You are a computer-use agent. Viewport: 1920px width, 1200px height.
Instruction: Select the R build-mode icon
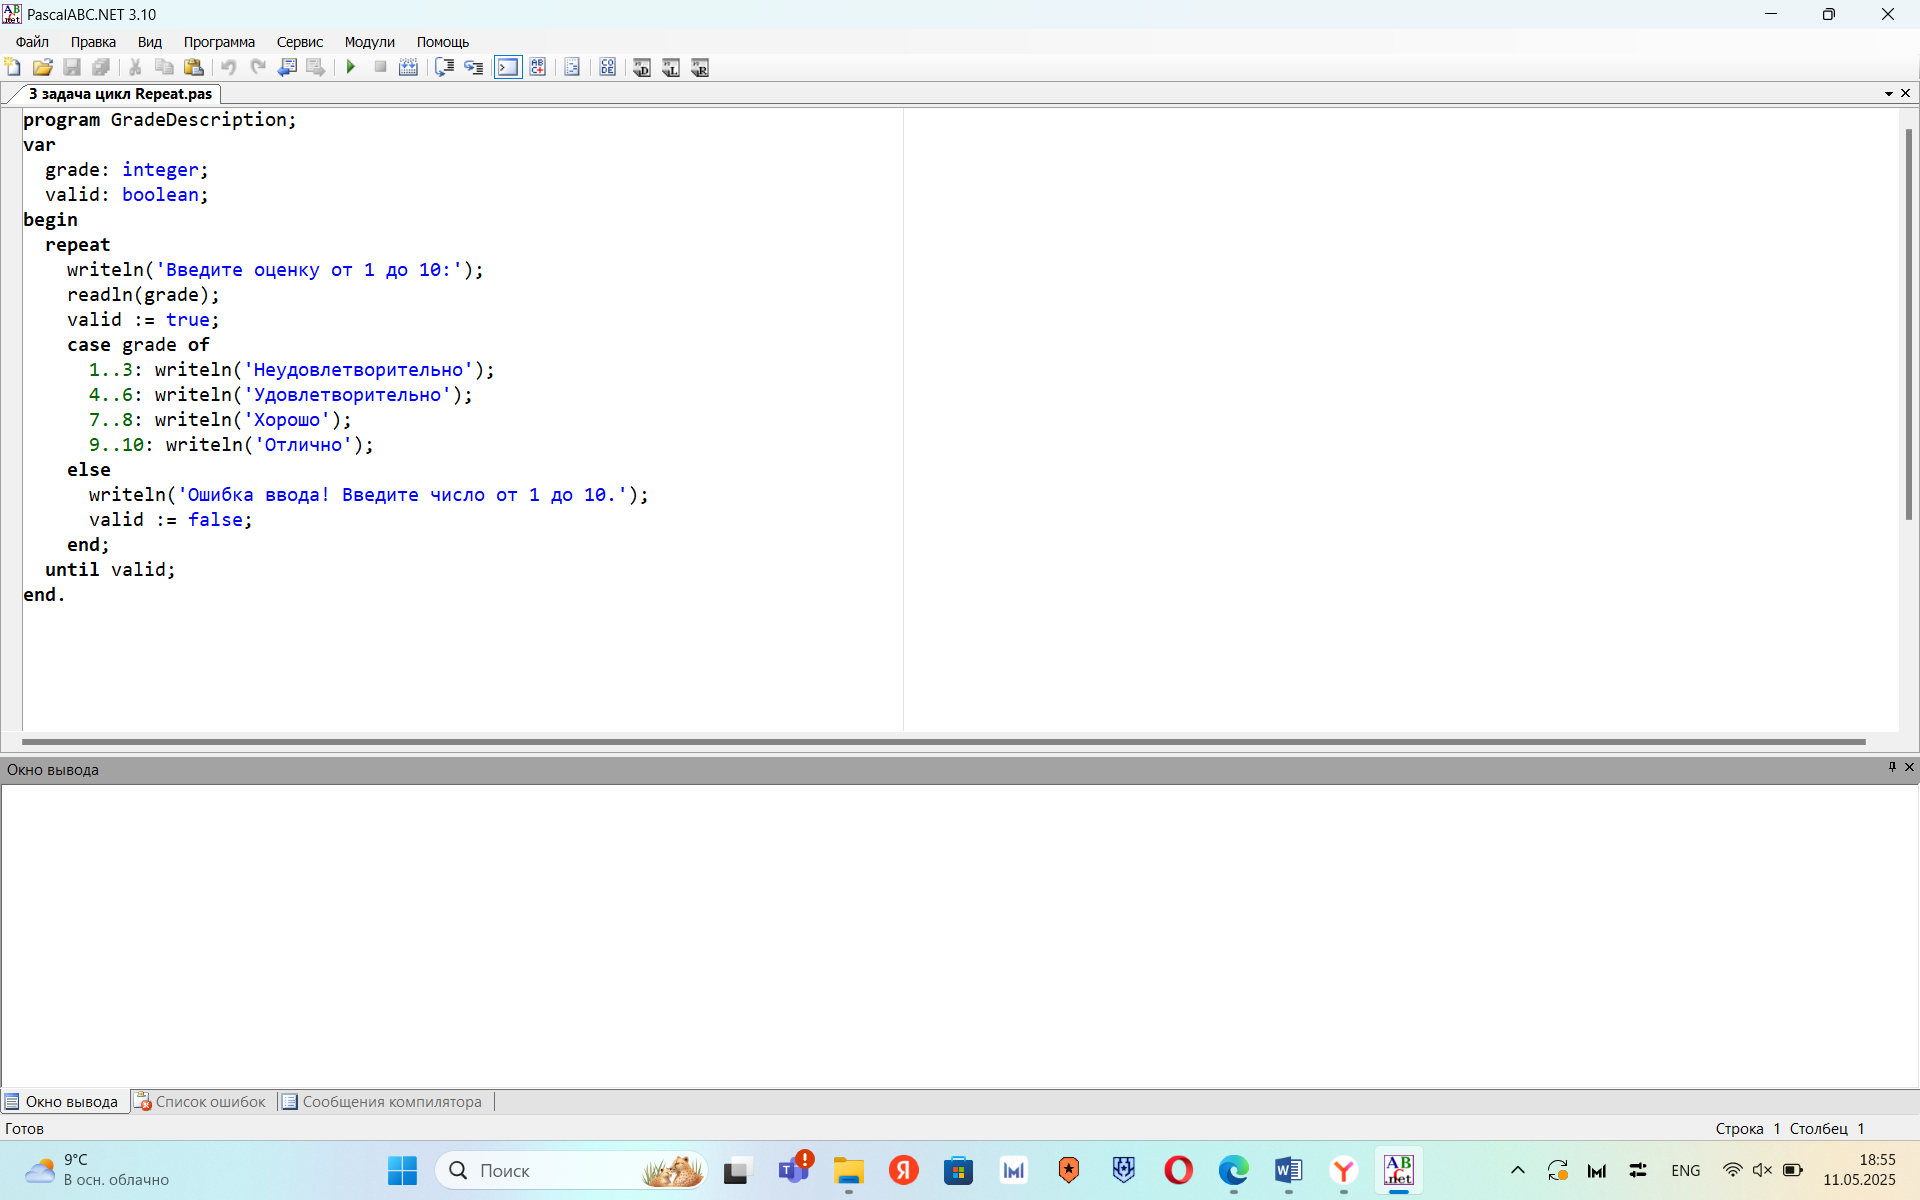click(x=700, y=67)
